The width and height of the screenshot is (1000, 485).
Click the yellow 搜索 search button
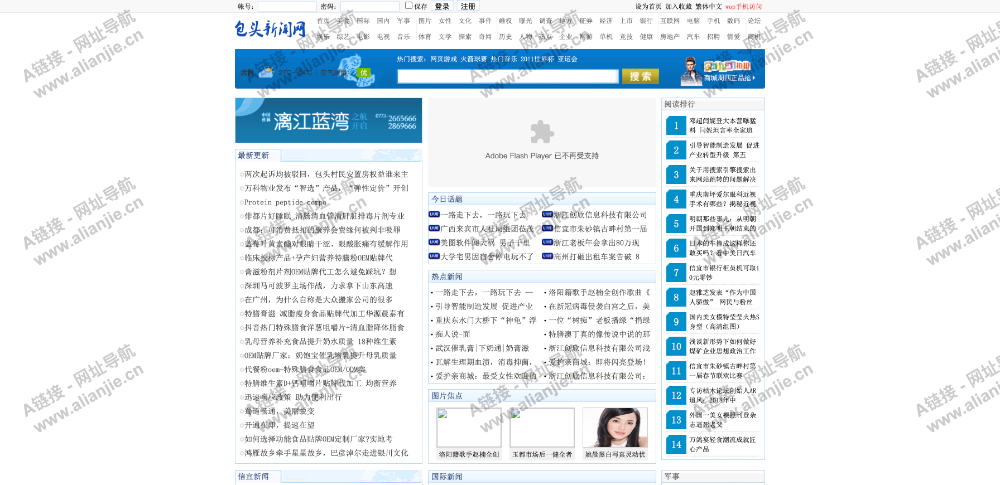click(640, 77)
